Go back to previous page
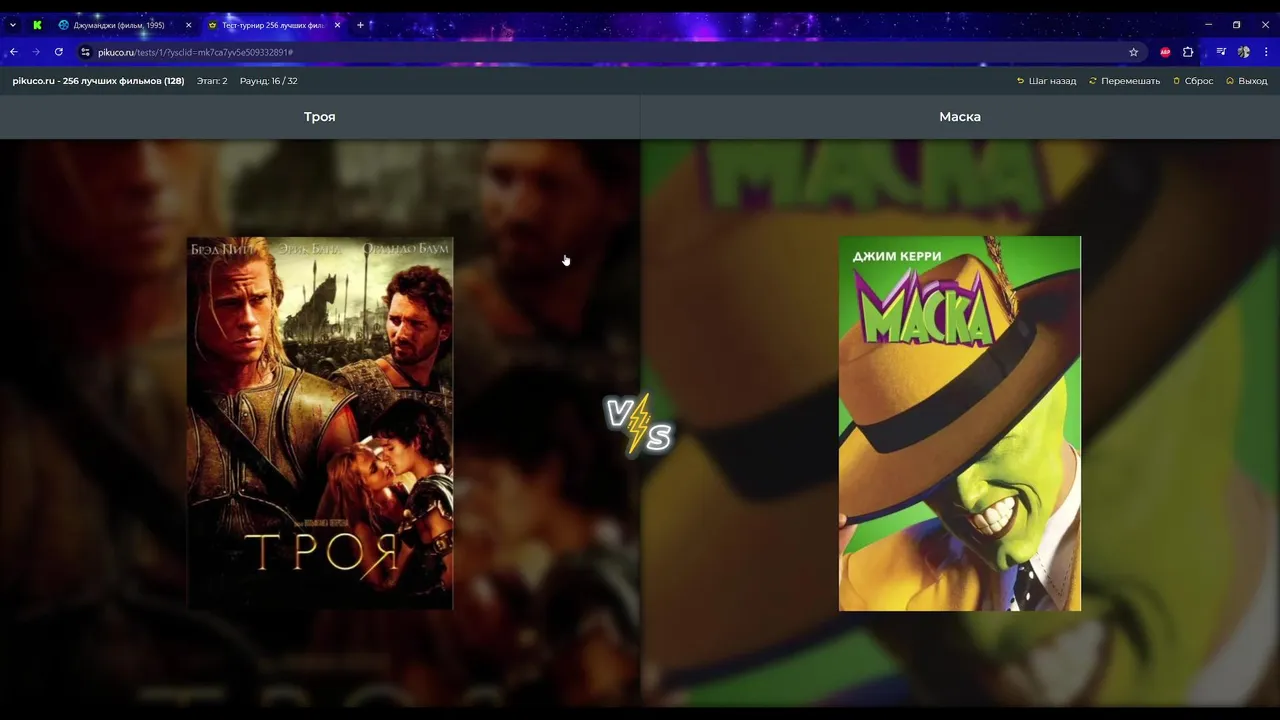 click(13, 52)
